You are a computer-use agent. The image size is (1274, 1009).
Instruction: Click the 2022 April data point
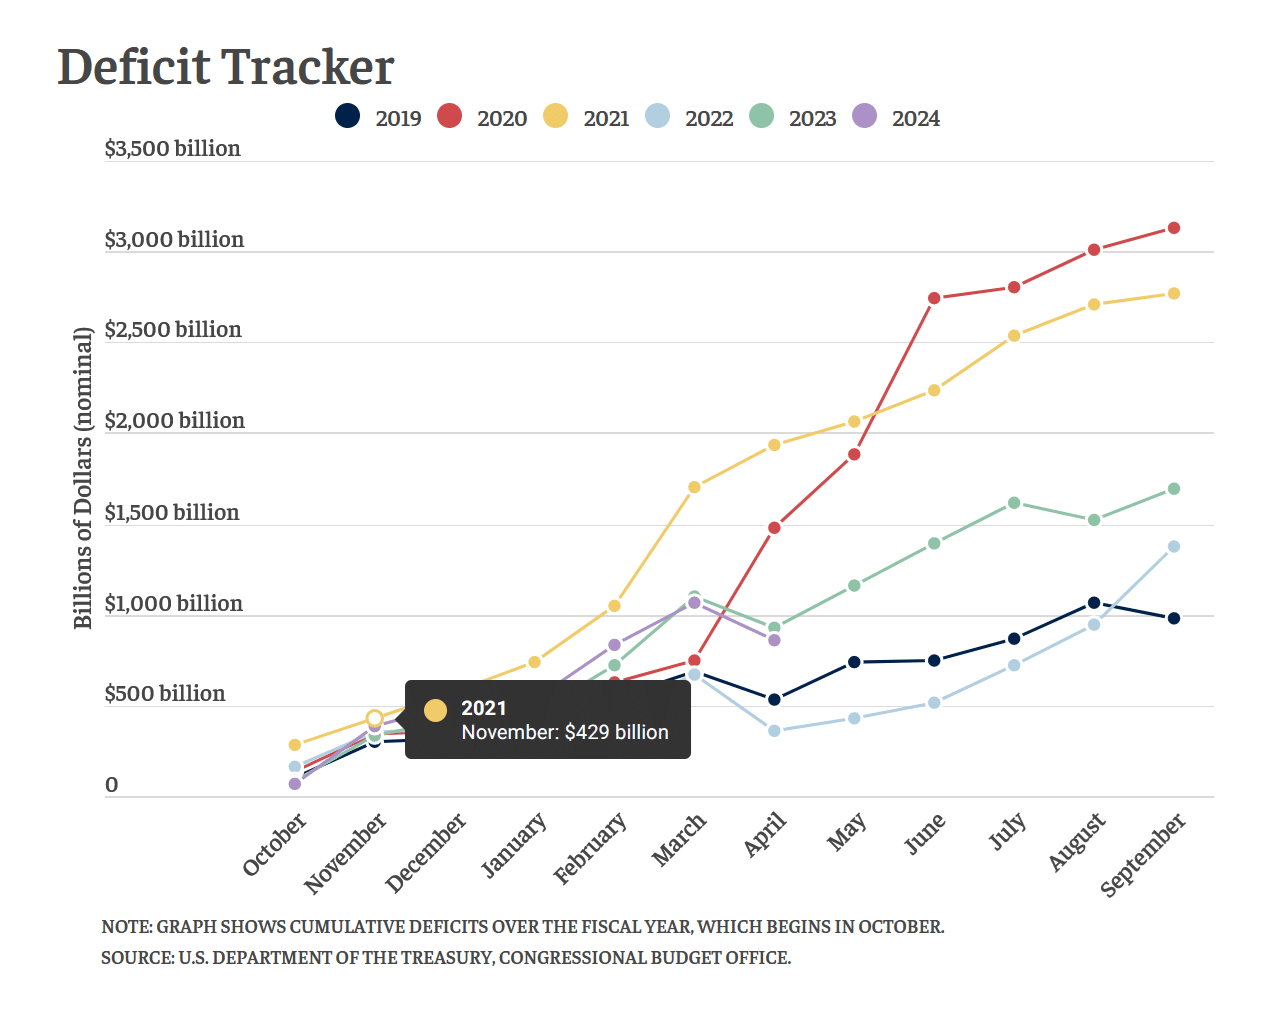pyautogui.click(x=774, y=731)
